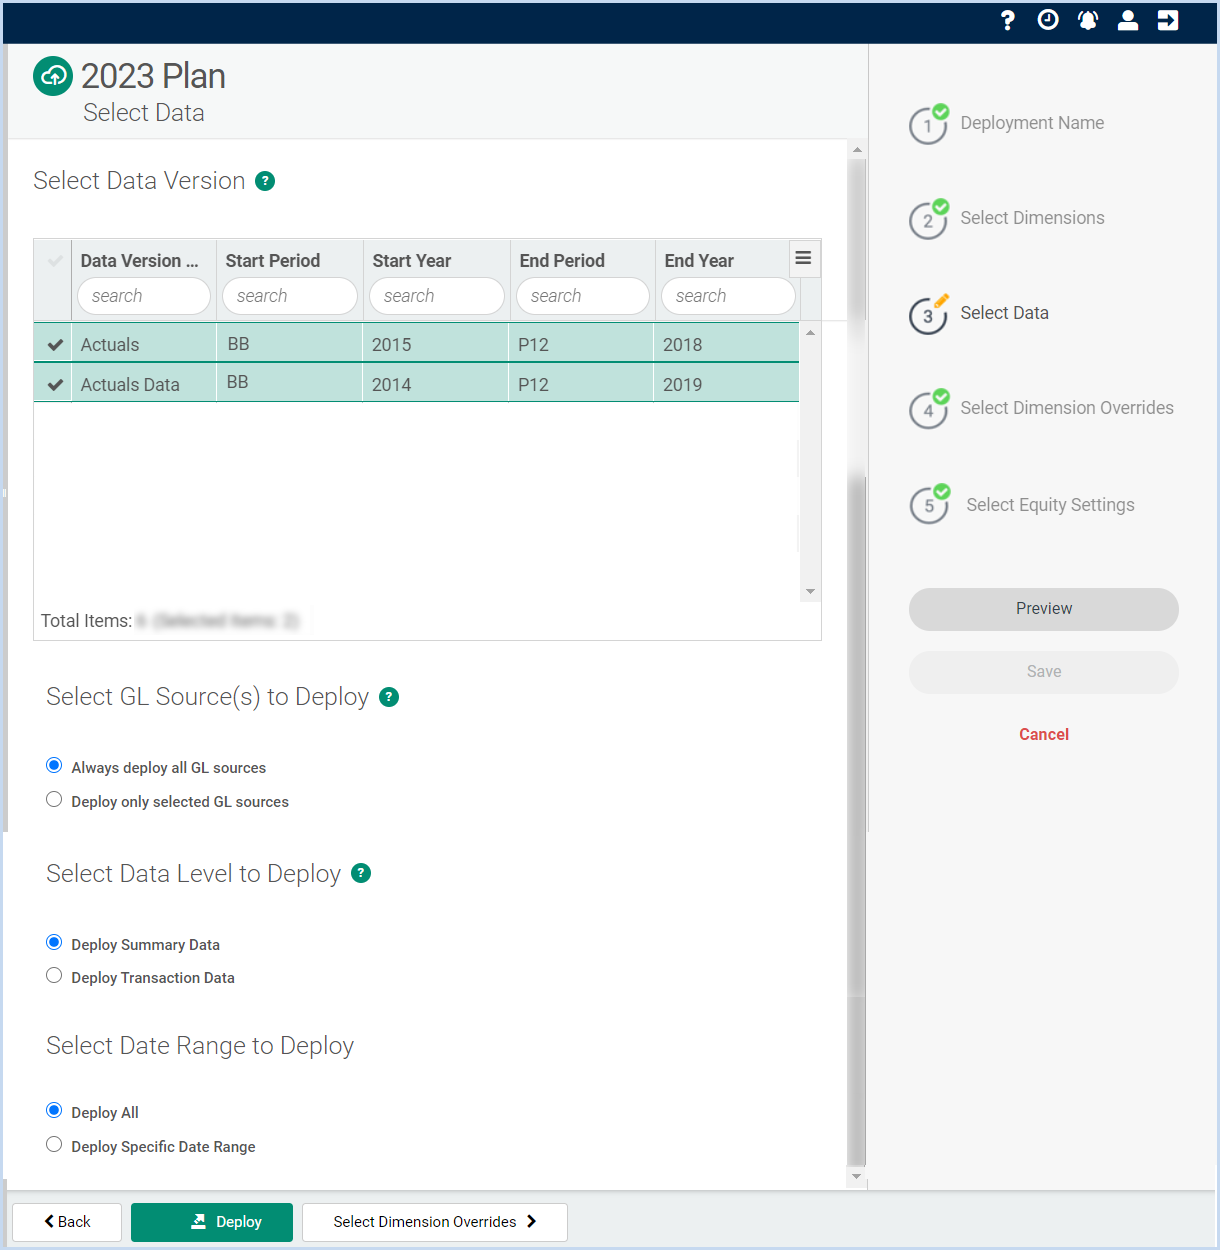Click step 1 circle icon for Deployment Name
Viewport: 1220px width, 1250px height.
tap(928, 125)
